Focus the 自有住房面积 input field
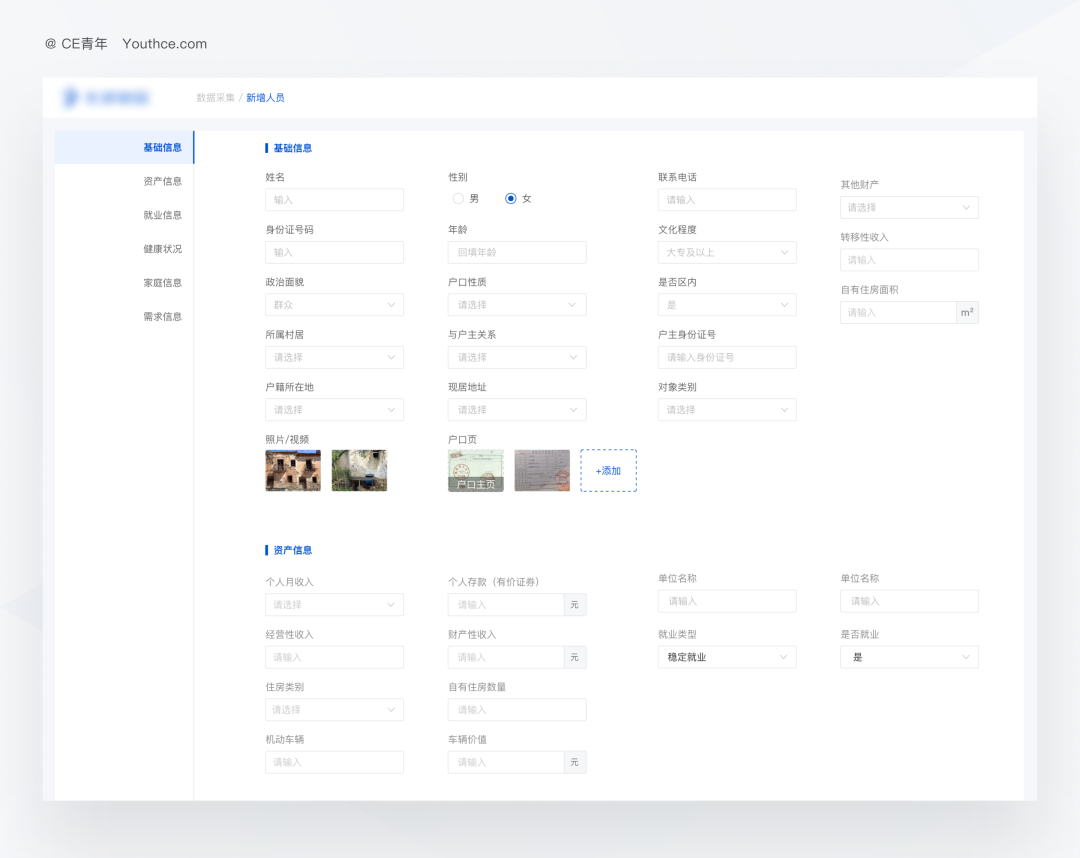The image size is (1080, 858). (x=898, y=312)
